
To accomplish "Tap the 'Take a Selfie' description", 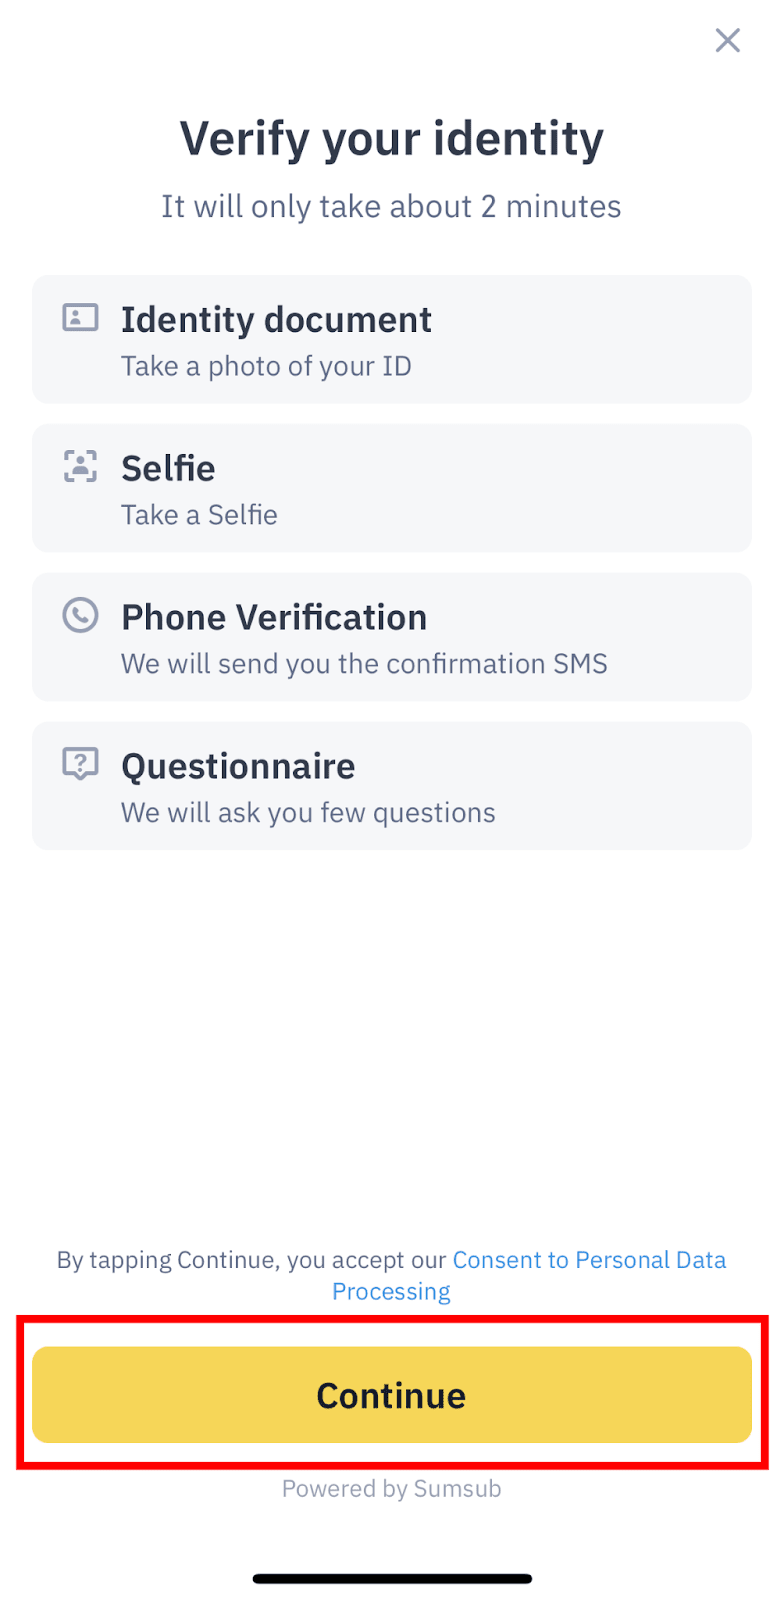I will 199,515.
